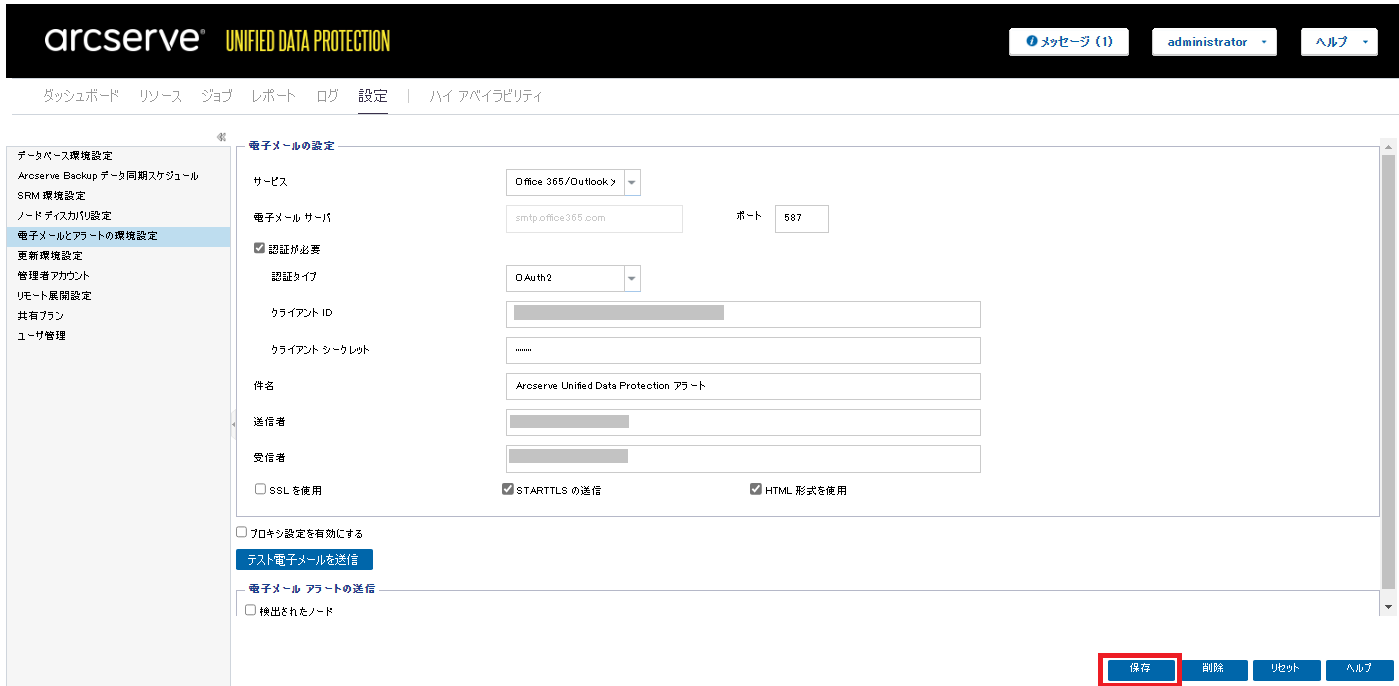The width and height of the screenshot is (1399, 686).
Task: Click the scrollbar down arrow
Action: click(x=1387, y=607)
